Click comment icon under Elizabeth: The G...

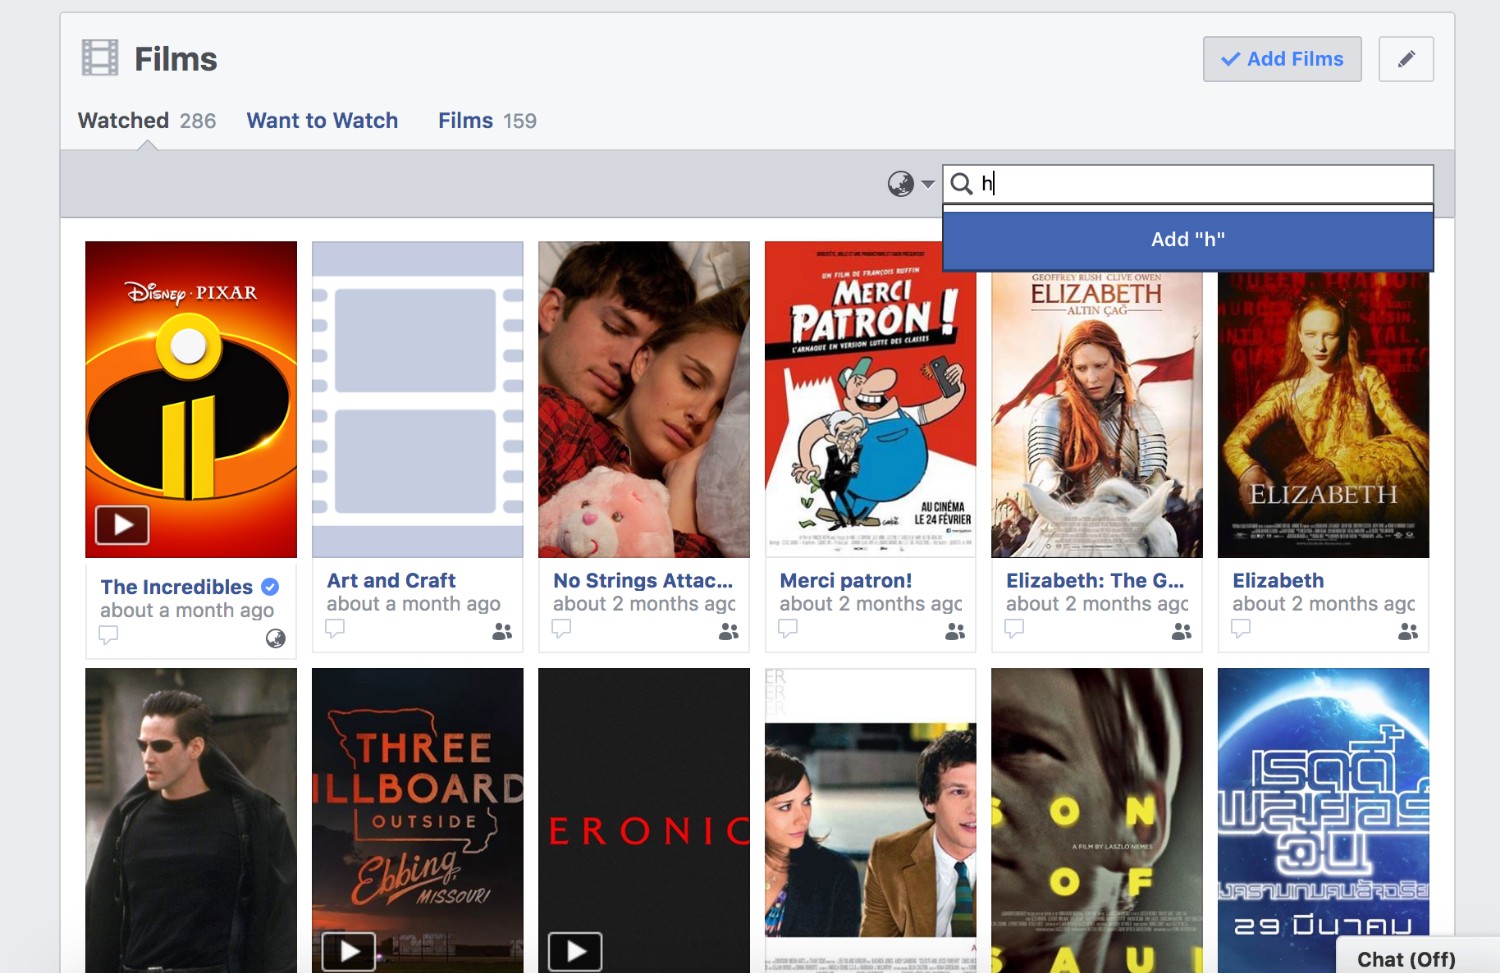coord(1015,628)
